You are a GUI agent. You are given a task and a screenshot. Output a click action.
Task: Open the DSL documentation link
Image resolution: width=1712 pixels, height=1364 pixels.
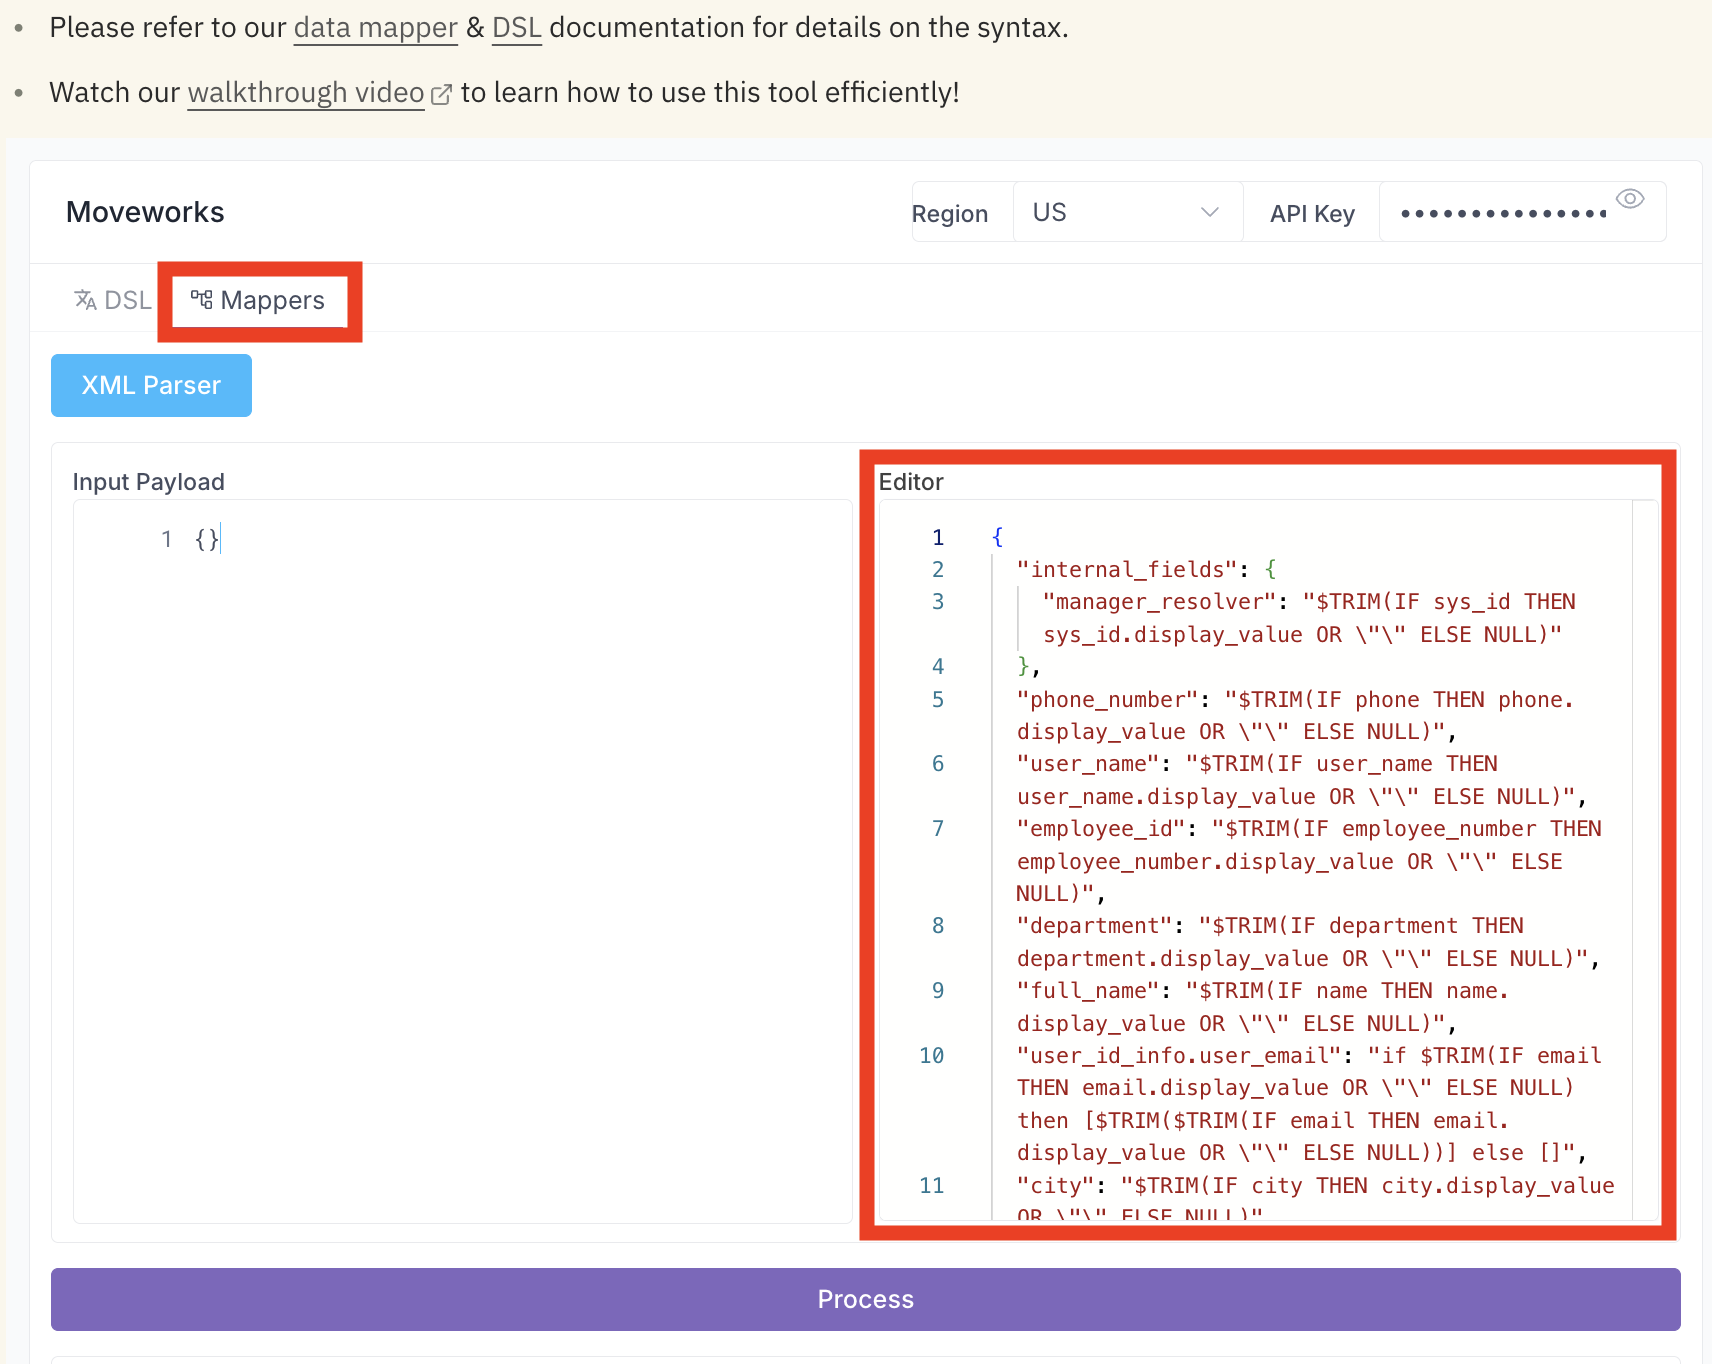516,28
